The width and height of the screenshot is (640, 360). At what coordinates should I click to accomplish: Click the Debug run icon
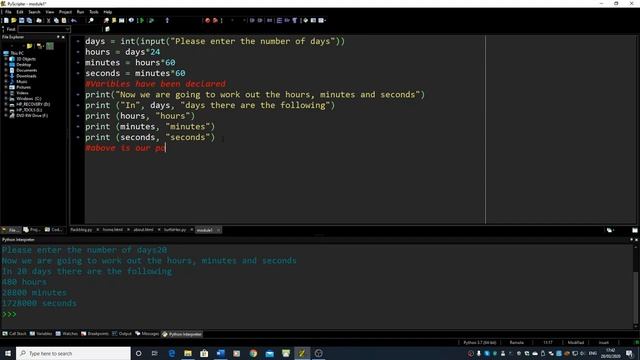click(151, 20)
